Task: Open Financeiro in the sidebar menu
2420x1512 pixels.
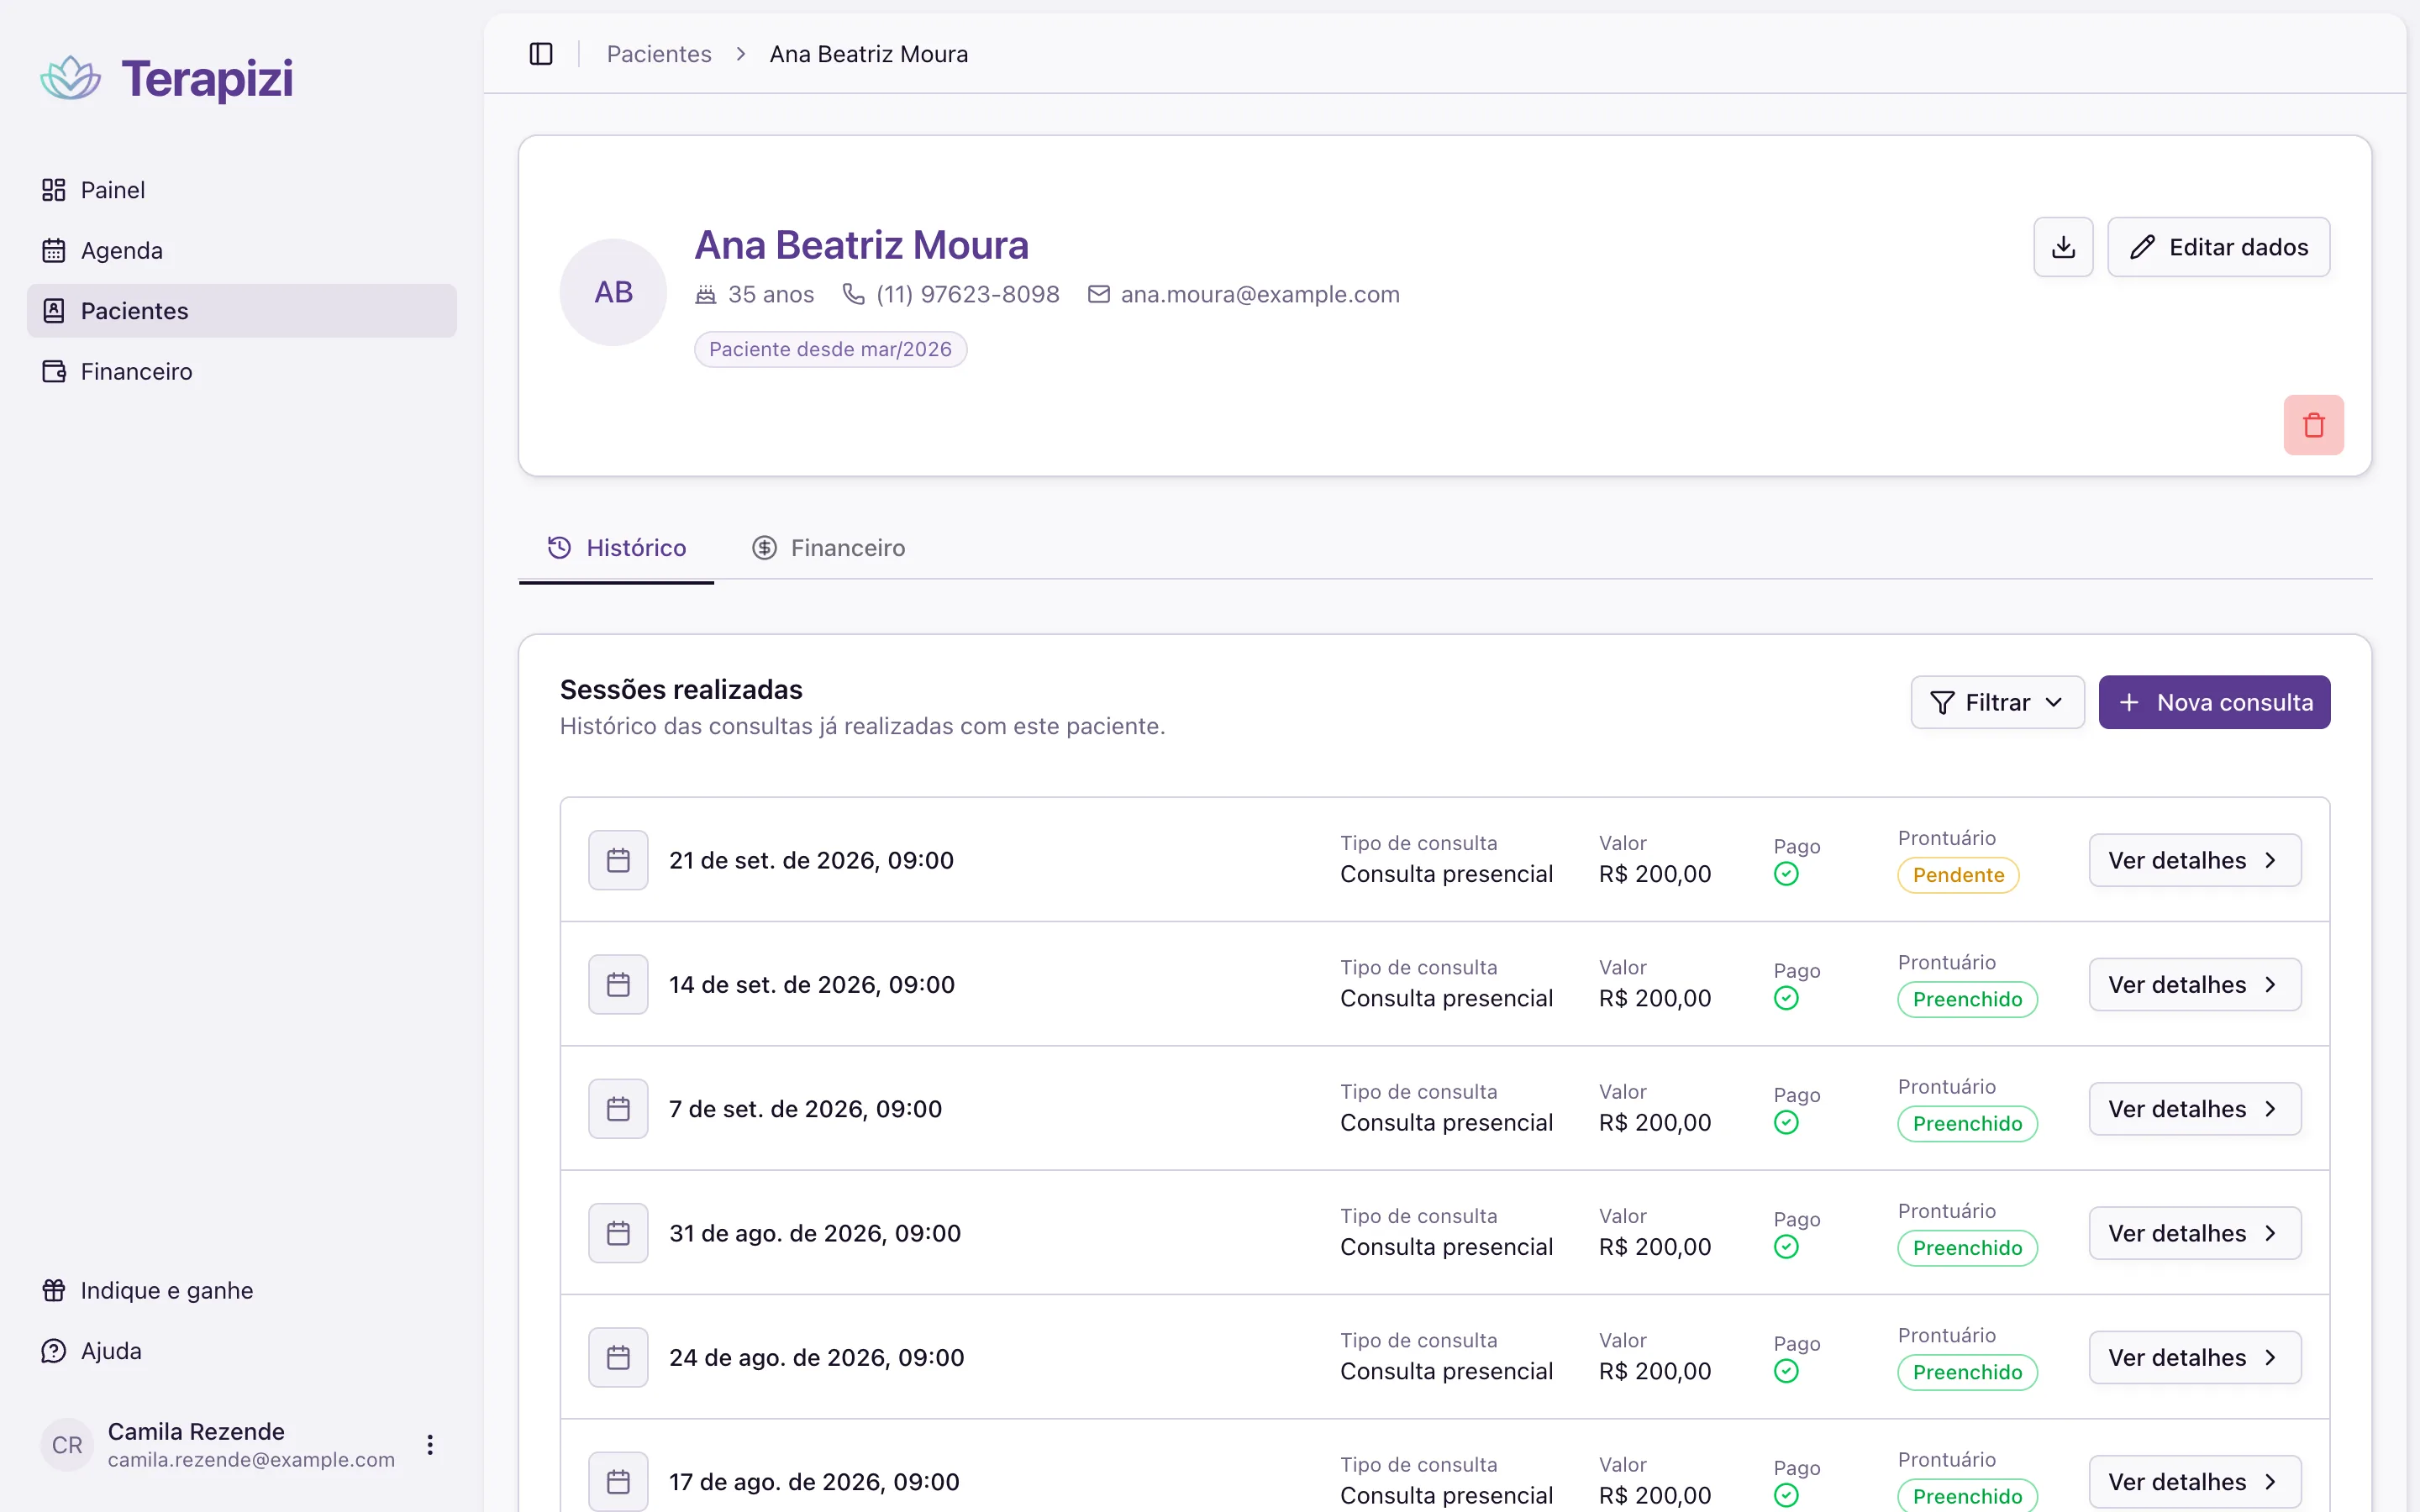Action: 242,371
